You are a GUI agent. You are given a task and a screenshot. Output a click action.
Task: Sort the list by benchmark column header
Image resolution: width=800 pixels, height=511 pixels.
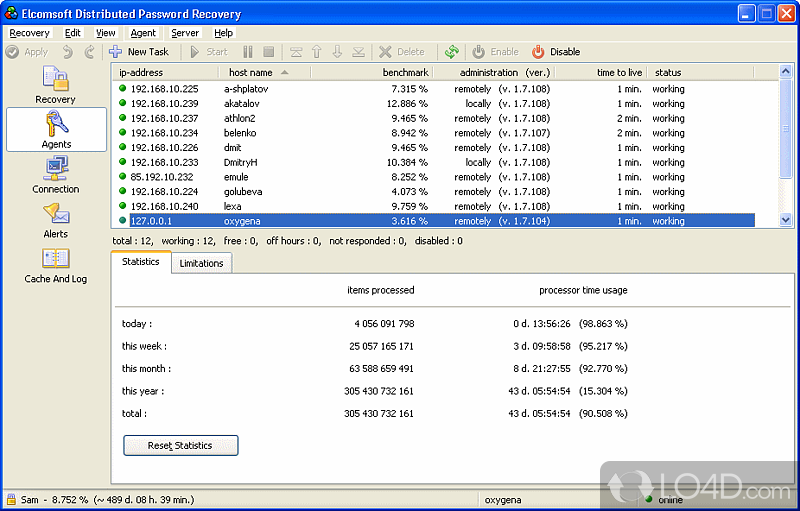pos(404,73)
